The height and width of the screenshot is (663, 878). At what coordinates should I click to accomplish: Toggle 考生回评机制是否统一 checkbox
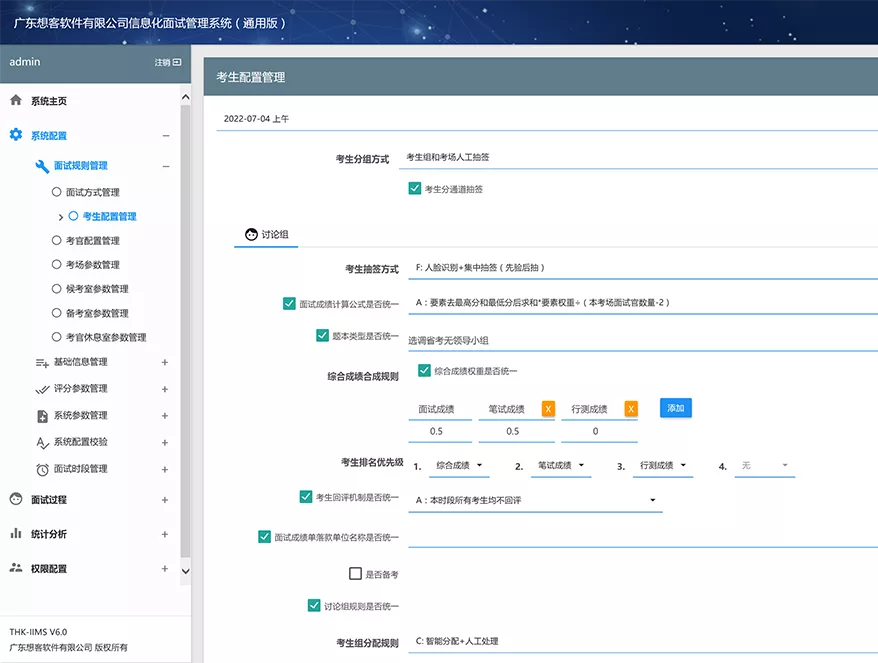point(306,497)
